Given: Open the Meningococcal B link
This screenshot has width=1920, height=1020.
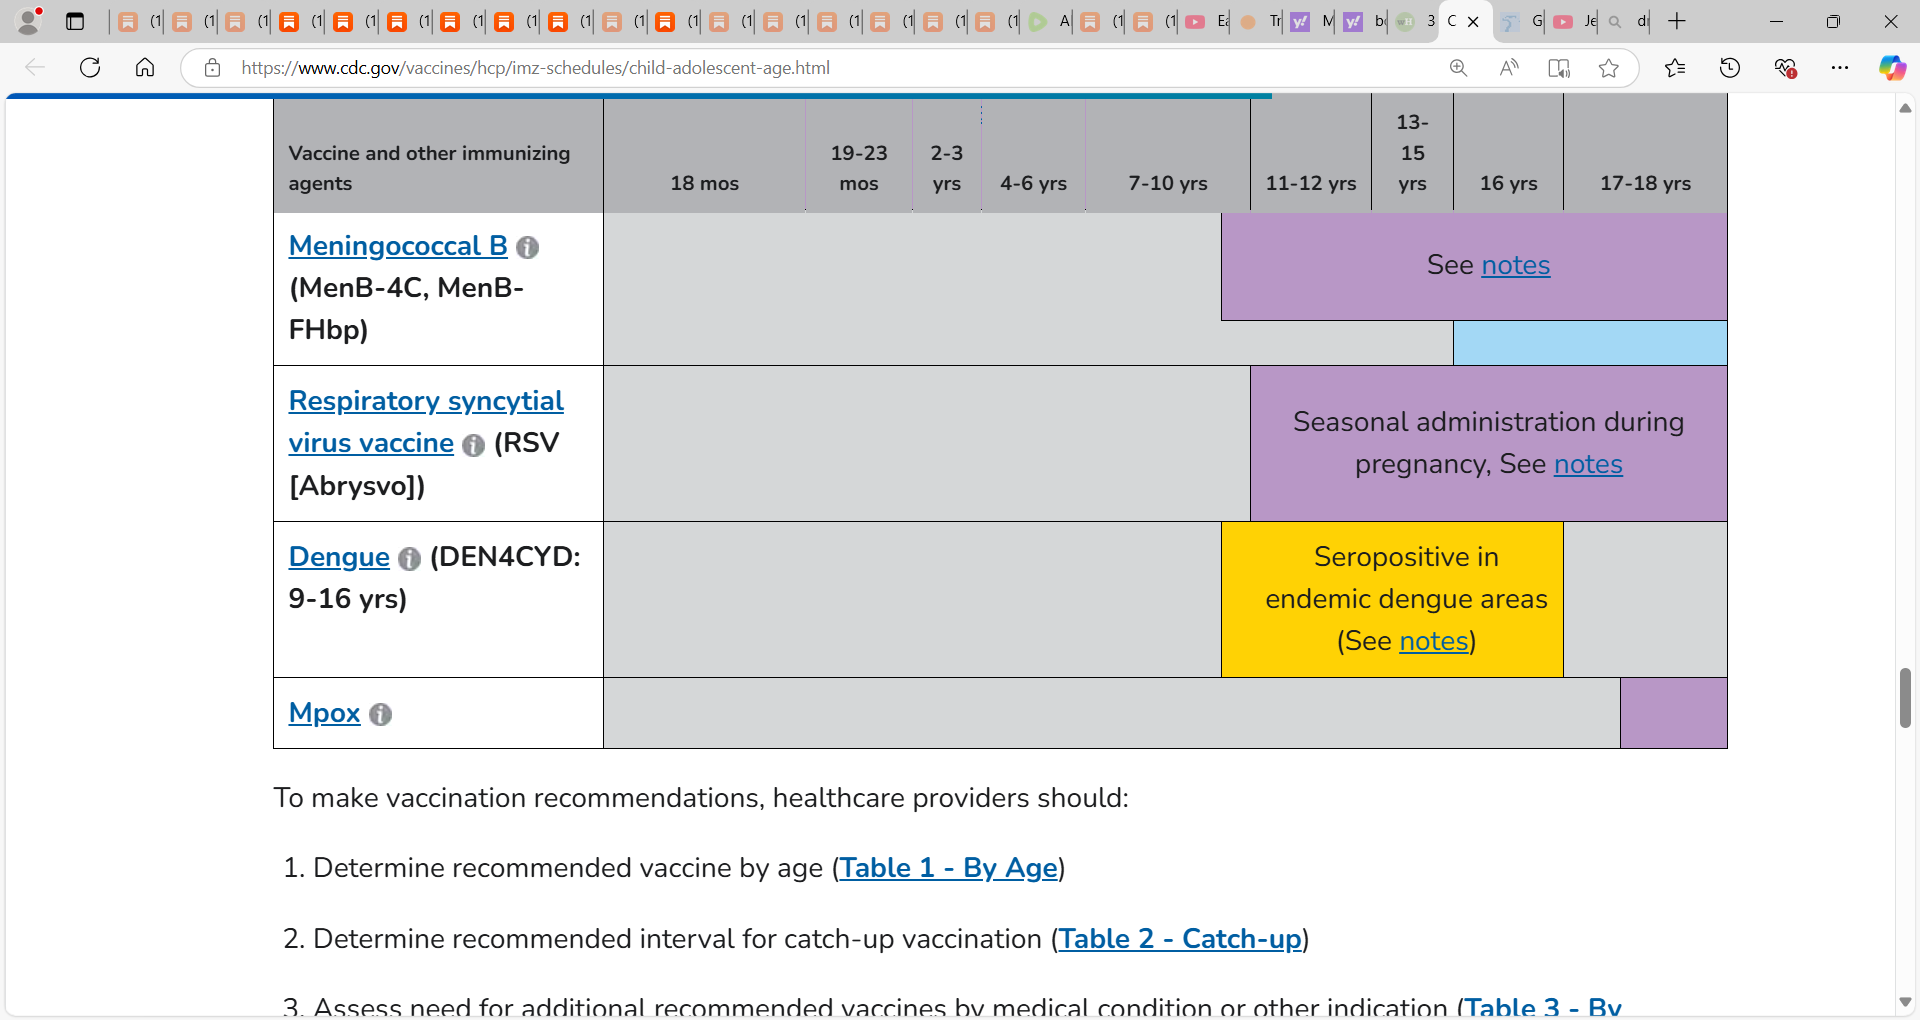Looking at the screenshot, I should point(398,246).
